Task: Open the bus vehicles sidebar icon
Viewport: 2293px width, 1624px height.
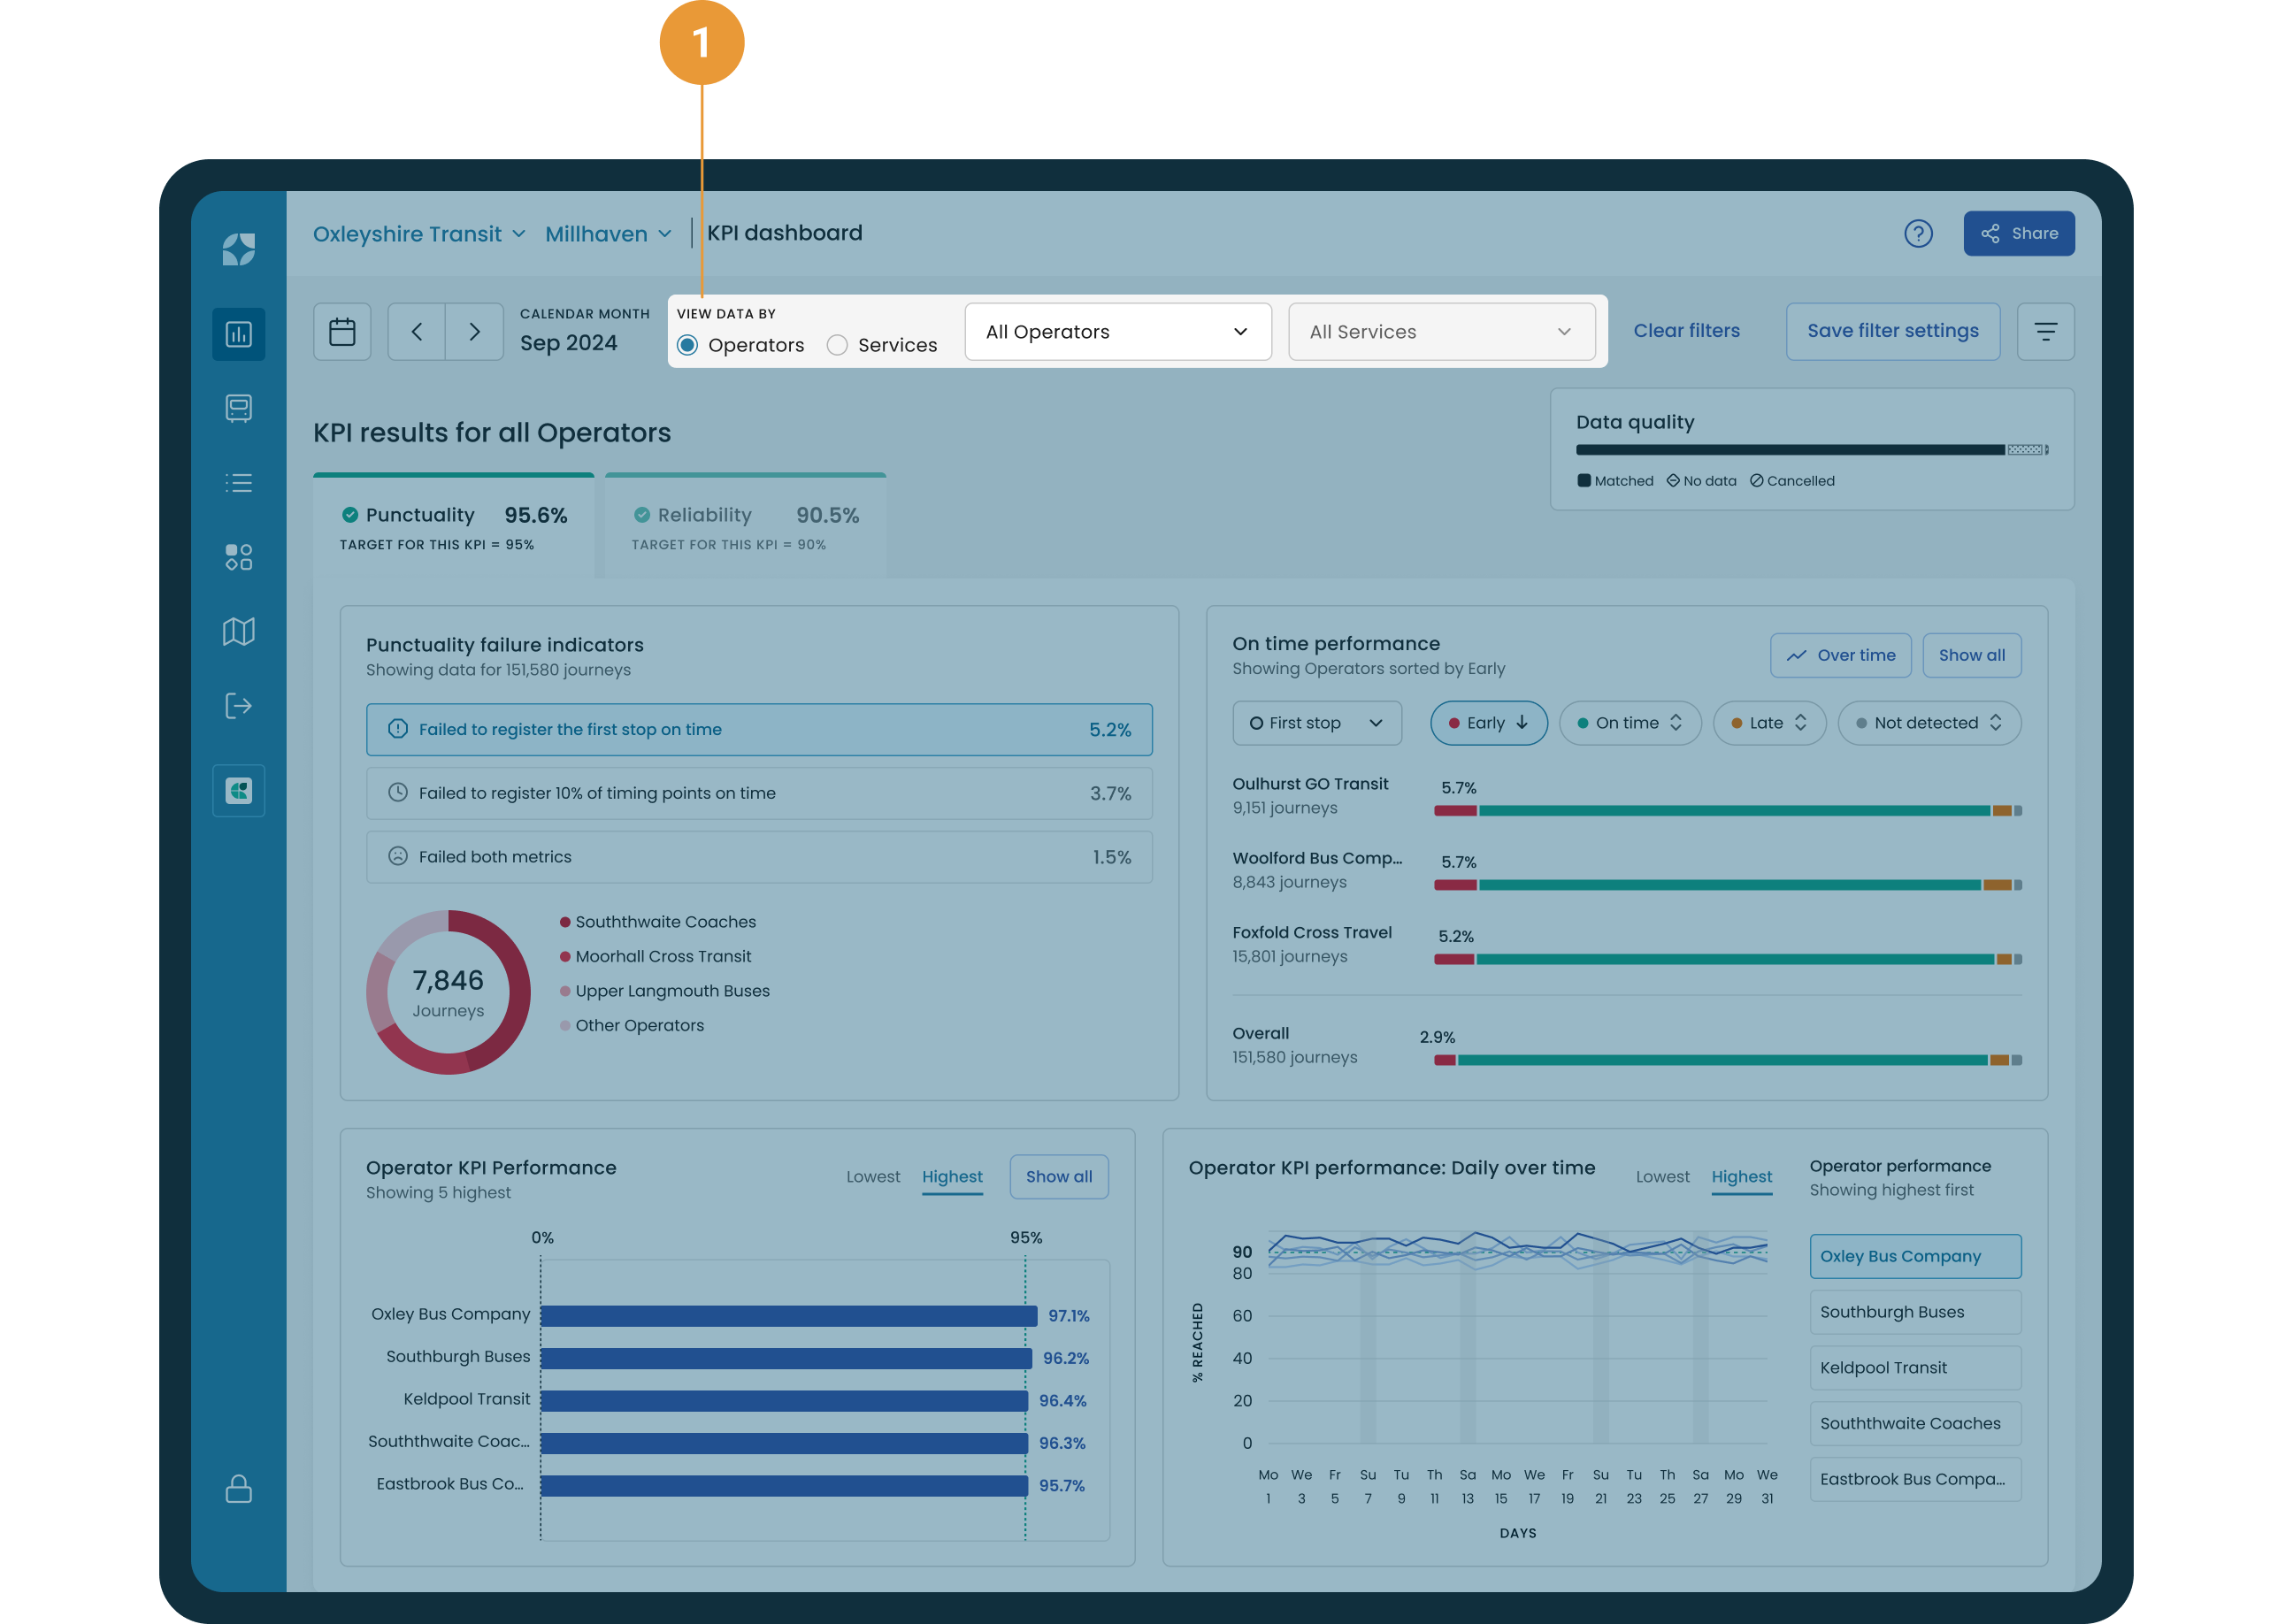Action: tap(239, 408)
